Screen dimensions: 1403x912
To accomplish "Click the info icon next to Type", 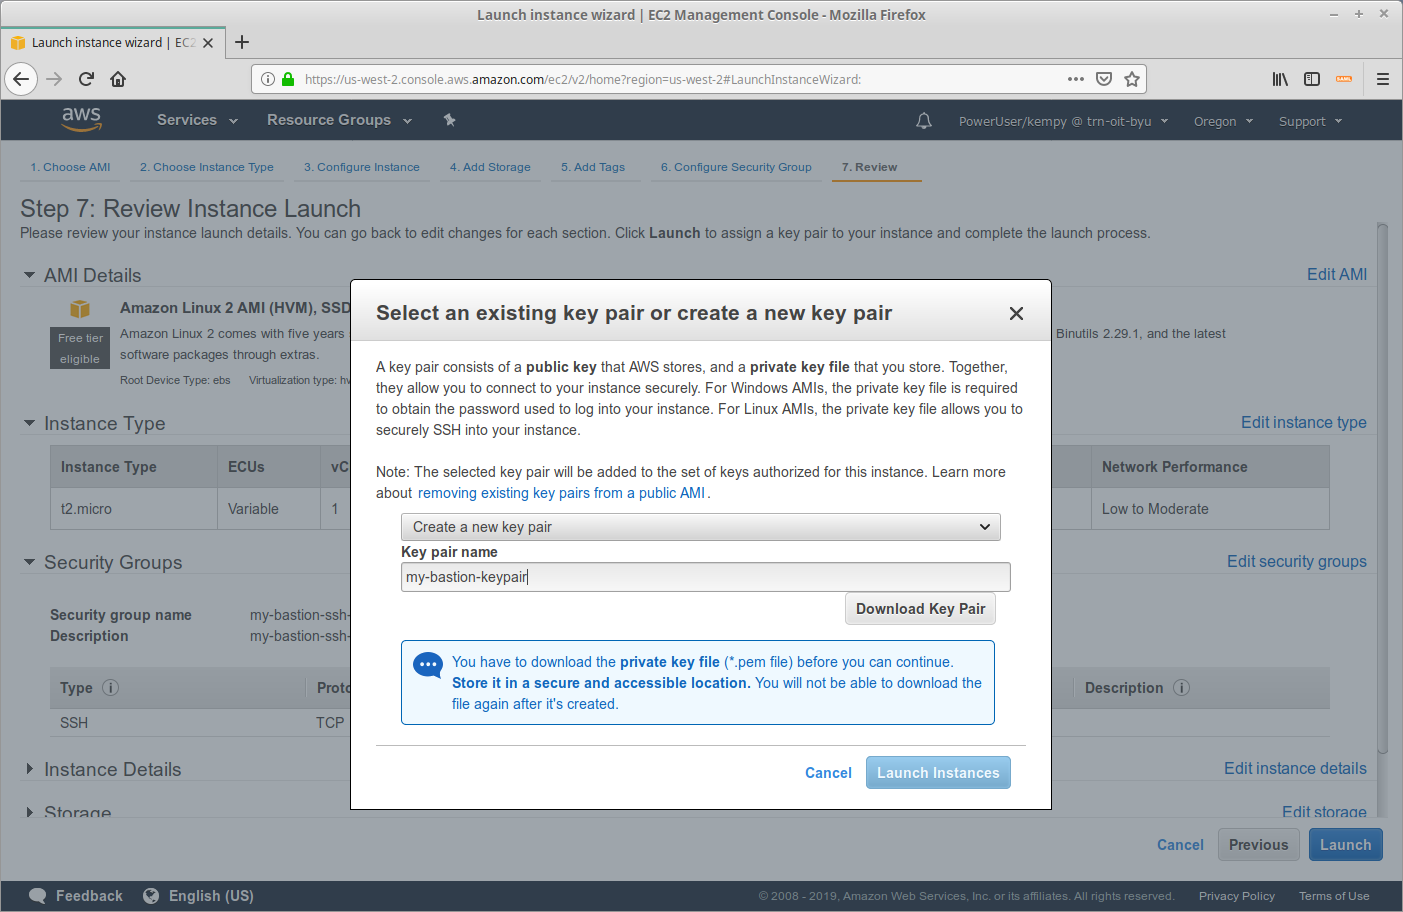I will pos(111,688).
